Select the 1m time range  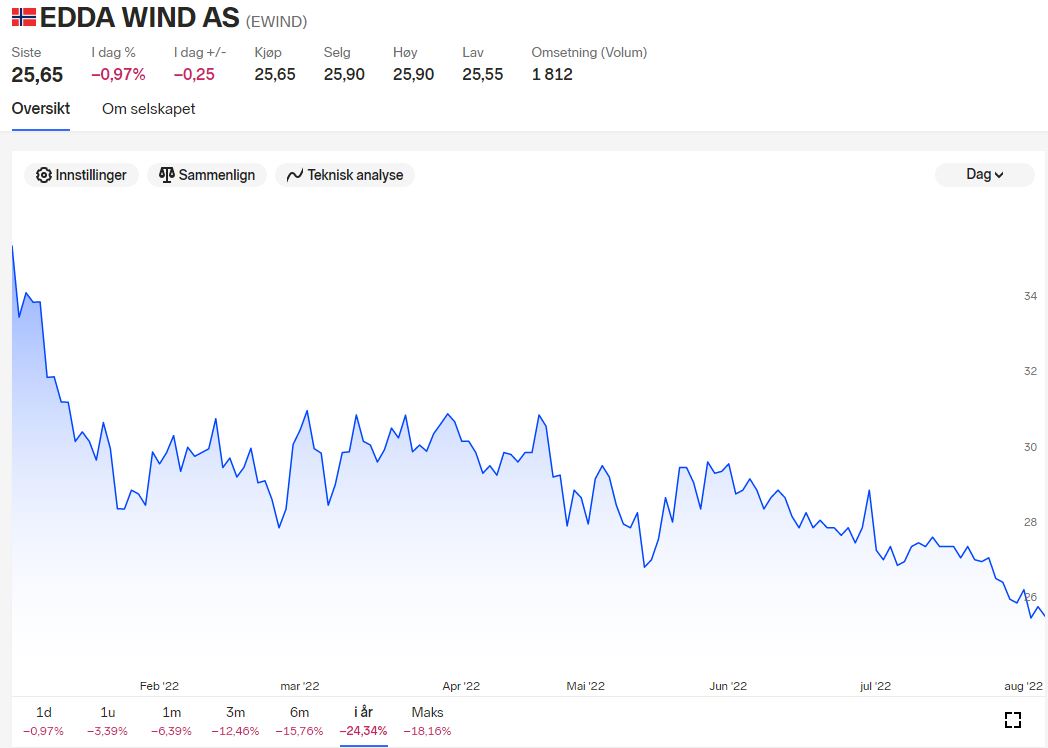click(171, 721)
